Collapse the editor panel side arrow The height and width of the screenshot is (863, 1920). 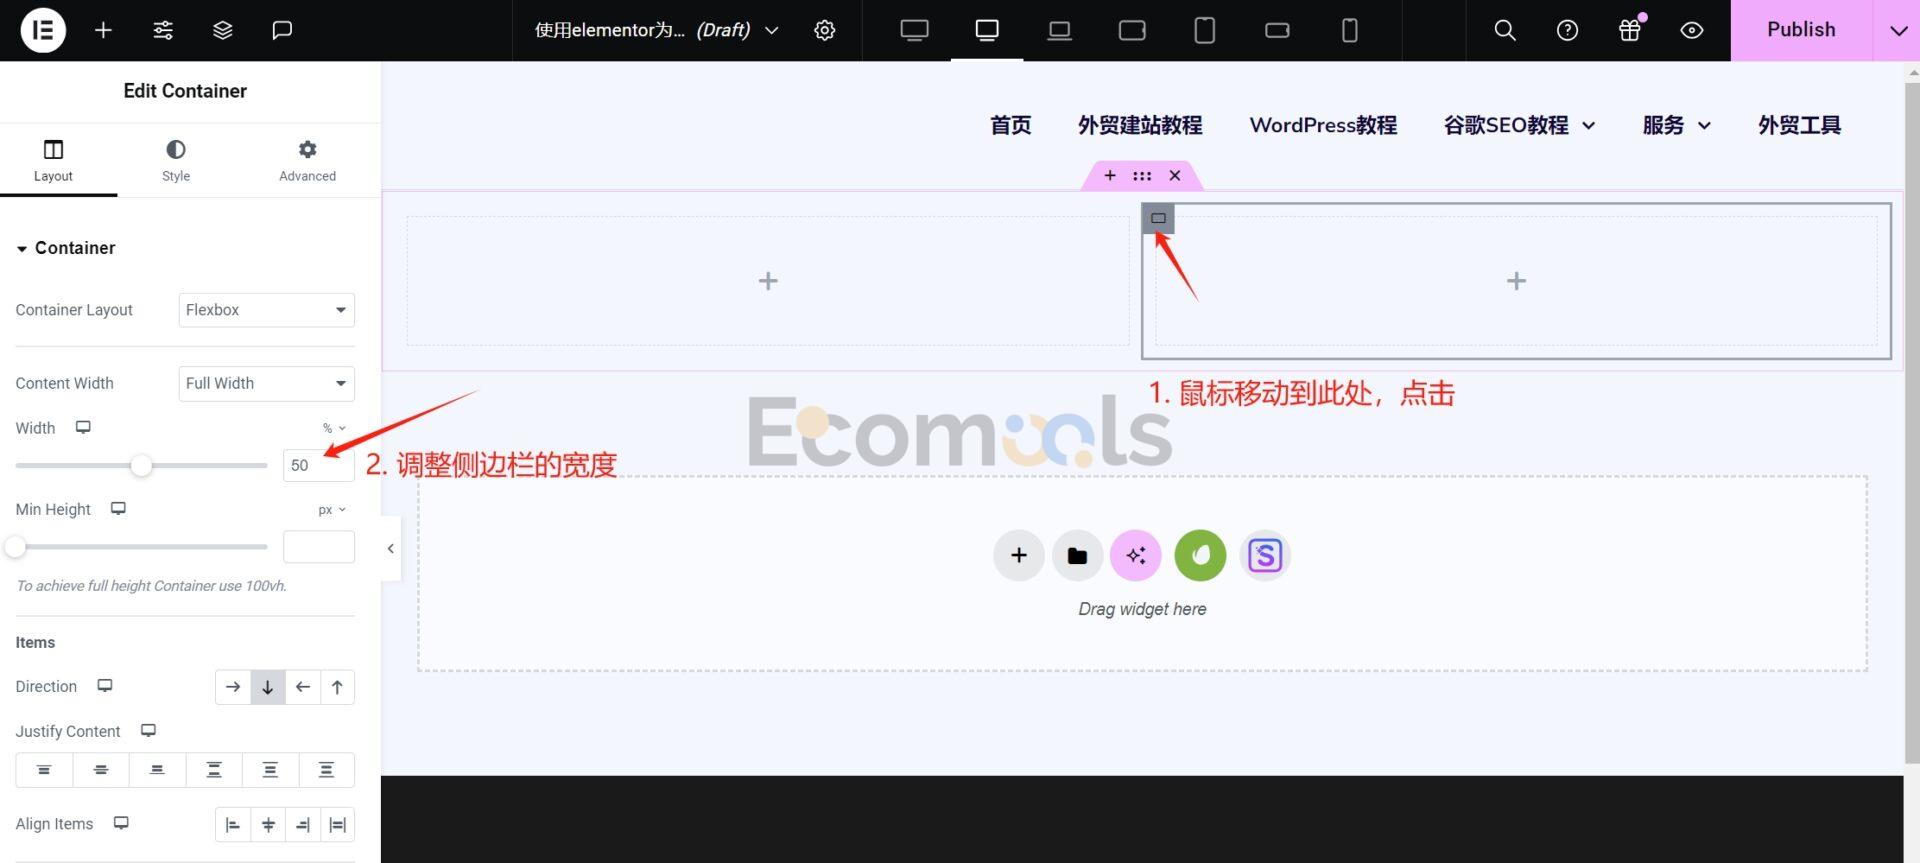pyautogui.click(x=391, y=548)
